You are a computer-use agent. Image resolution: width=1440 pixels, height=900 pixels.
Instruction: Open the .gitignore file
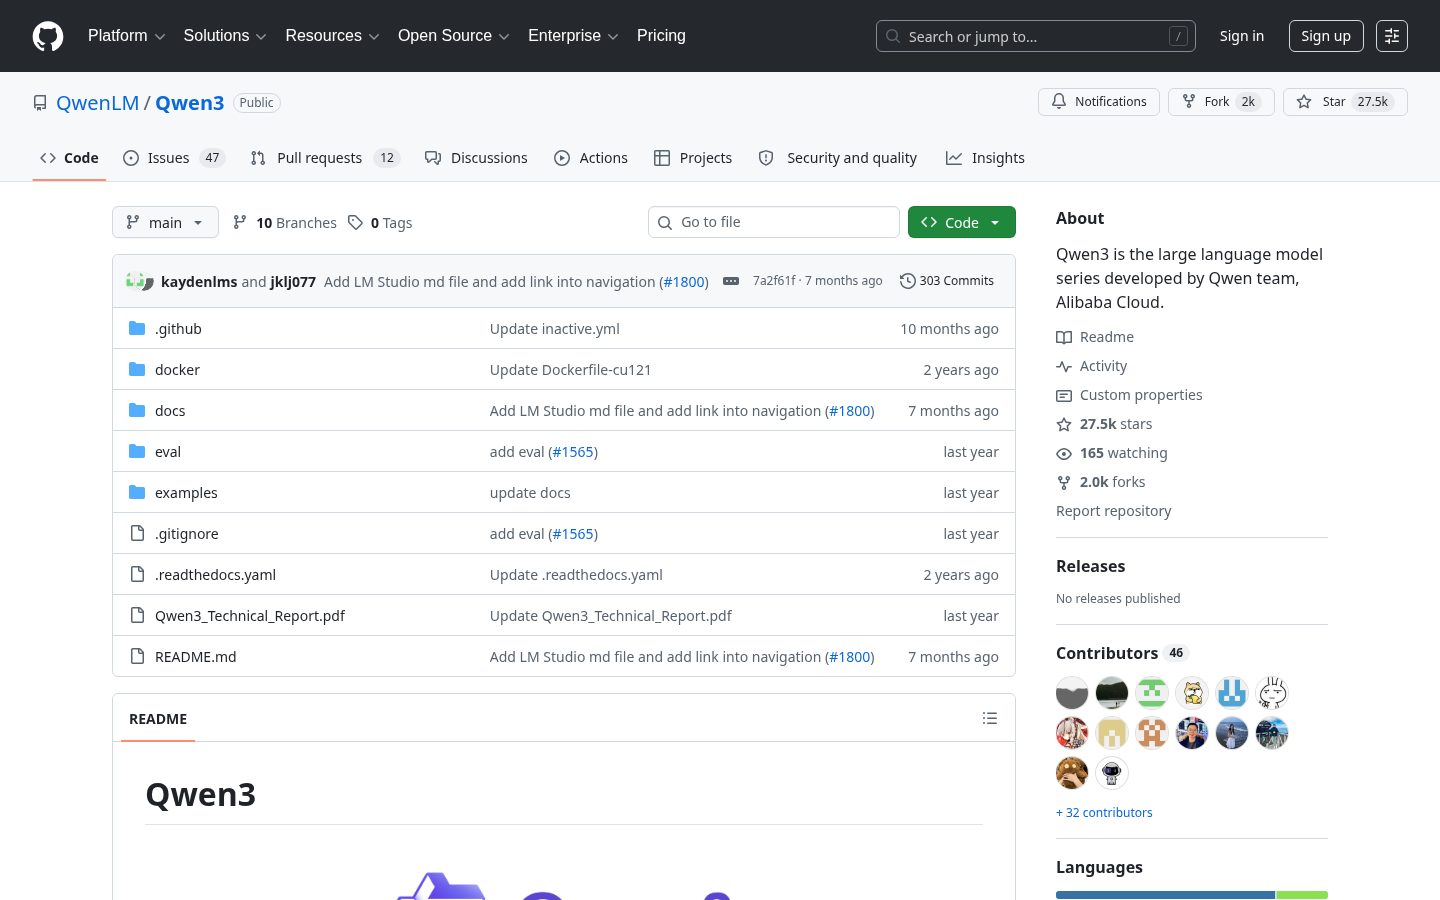click(x=186, y=534)
